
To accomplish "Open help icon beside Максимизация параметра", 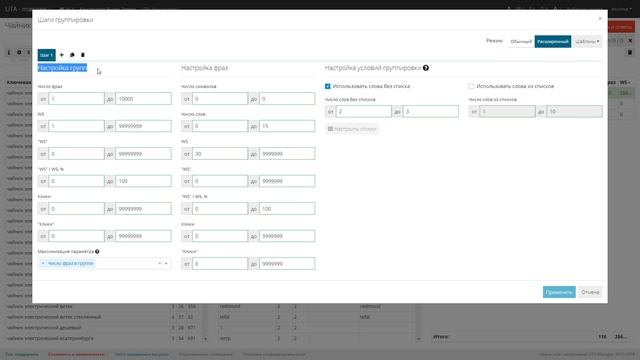I will pos(97,251).
